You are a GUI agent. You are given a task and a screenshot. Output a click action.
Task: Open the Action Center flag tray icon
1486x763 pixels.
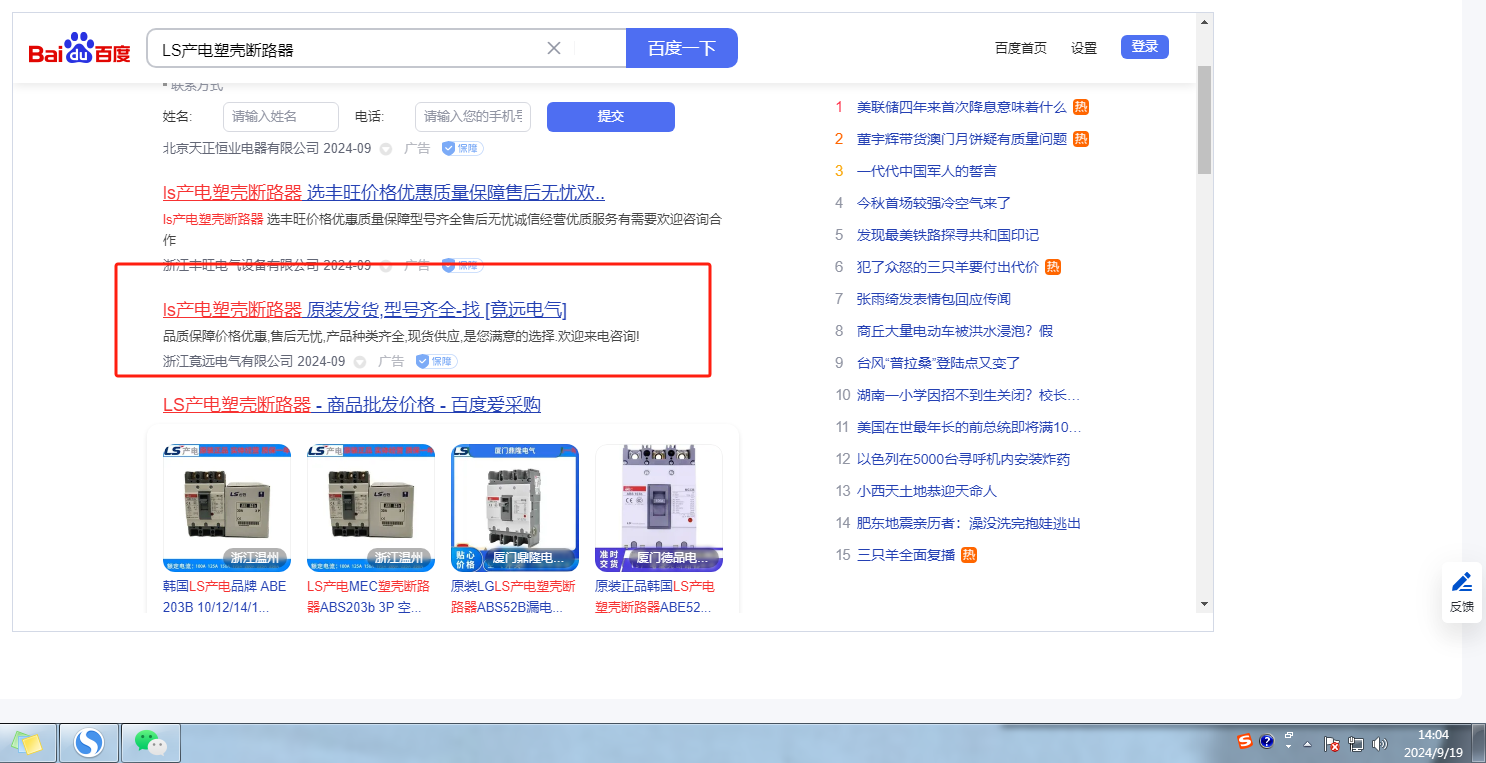pos(1332,744)
